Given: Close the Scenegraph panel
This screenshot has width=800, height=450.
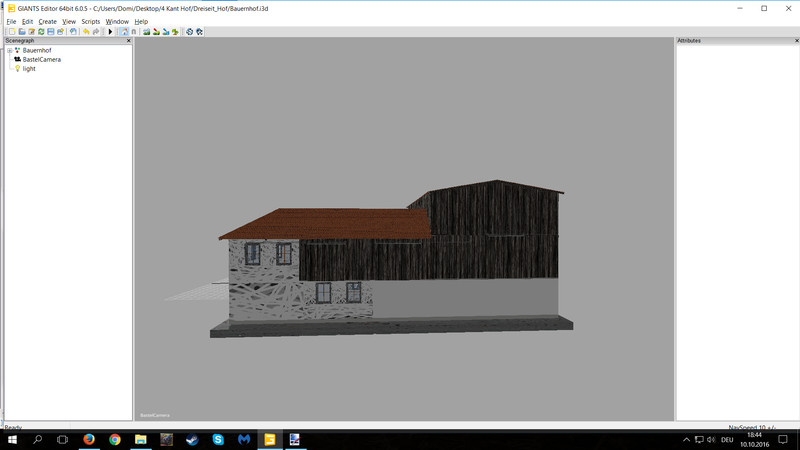Looking at the screenshot, I should click(x=128, y=41).
